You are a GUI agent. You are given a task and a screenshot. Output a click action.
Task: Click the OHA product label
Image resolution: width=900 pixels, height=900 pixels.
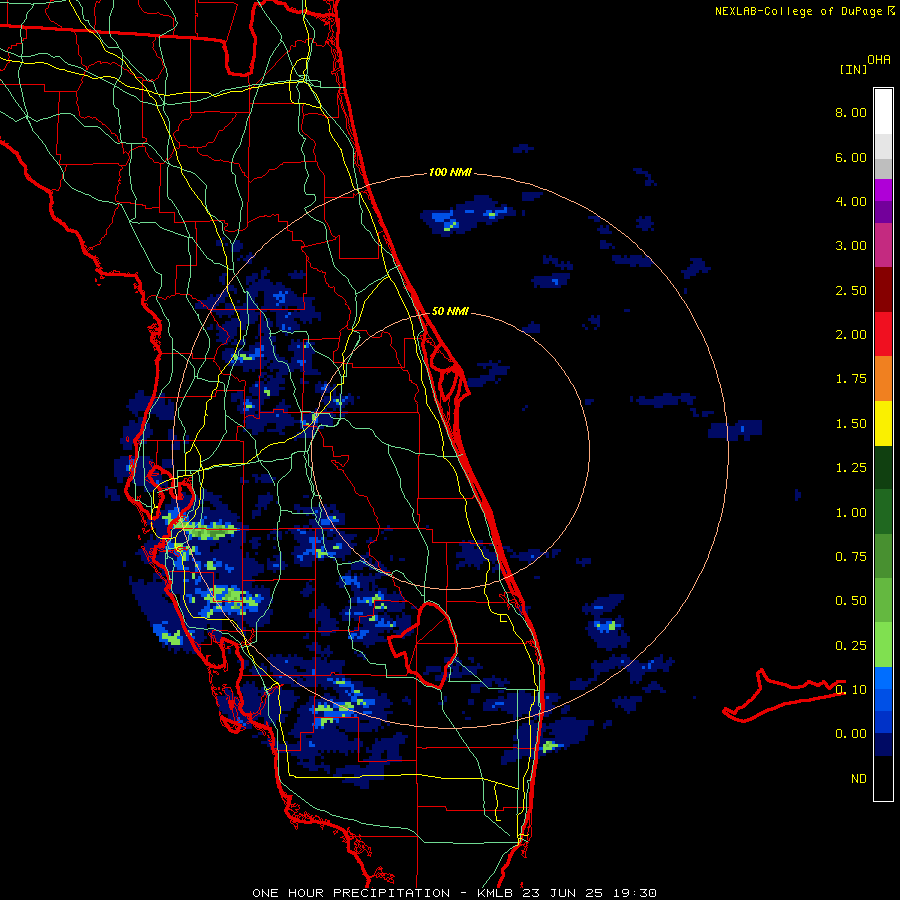pos(879,60)
